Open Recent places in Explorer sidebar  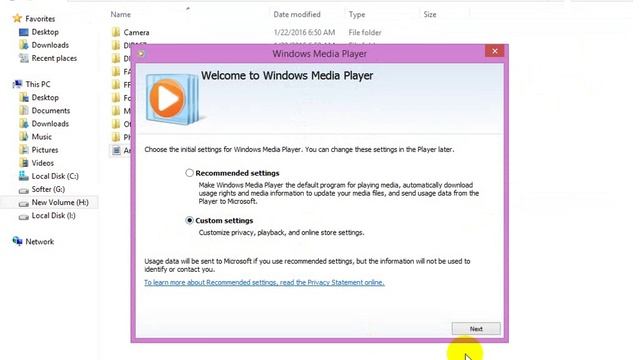(x=54, y=58)
